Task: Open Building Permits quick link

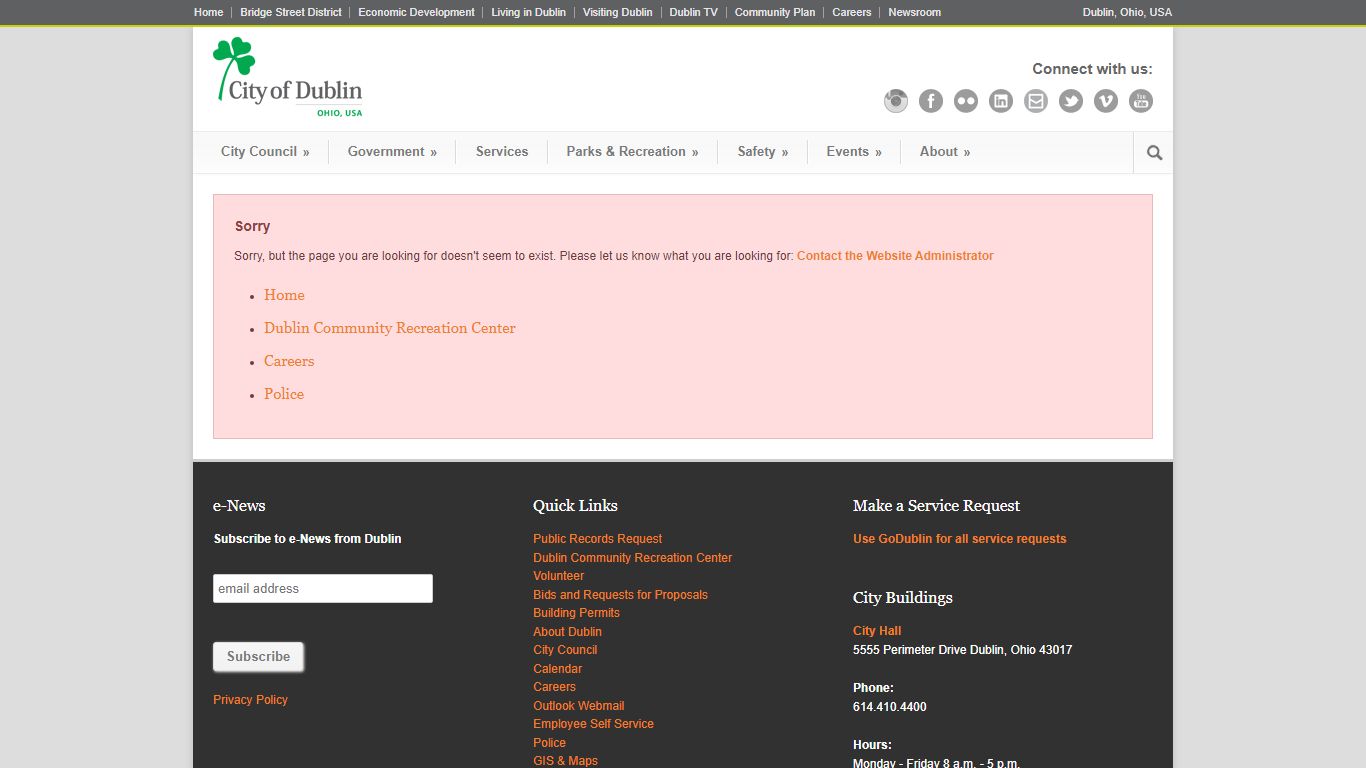Action: [576, 613]
